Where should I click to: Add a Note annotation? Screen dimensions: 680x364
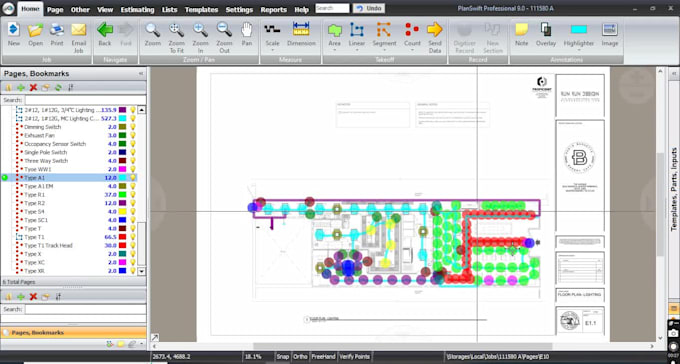coord(522,30)
